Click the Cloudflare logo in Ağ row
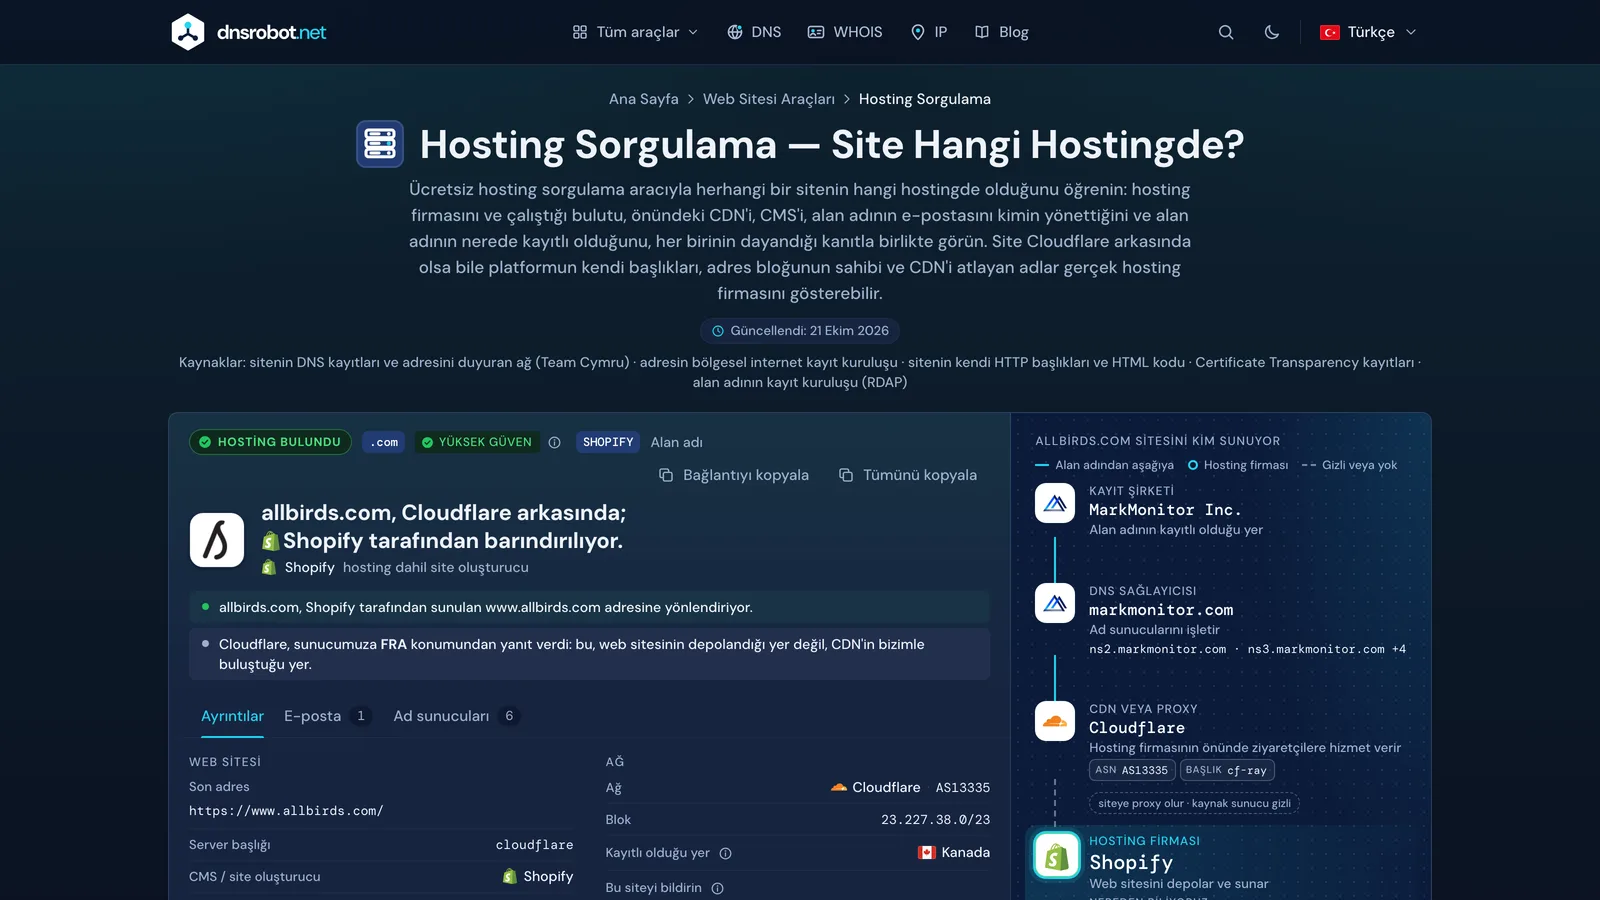1600x900 pixels. click(x=839, y=788)
